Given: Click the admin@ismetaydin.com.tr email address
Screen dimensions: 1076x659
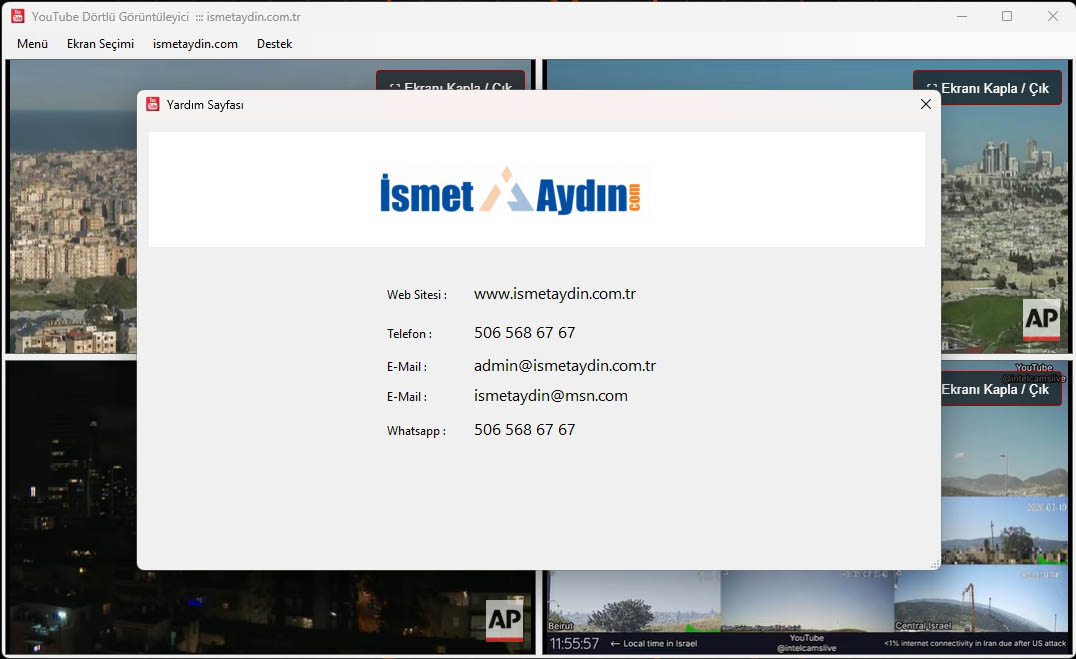Looking at the screenshot, I should (x=565, y=366).
